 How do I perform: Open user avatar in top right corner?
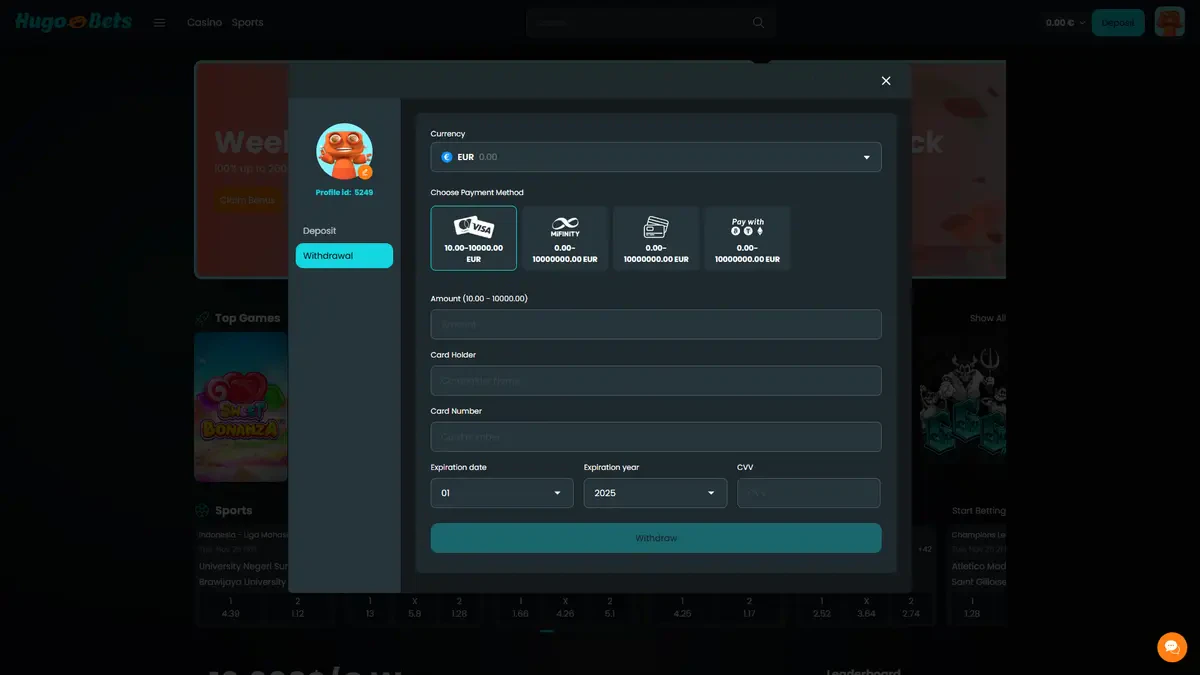tap(1169, 22)
